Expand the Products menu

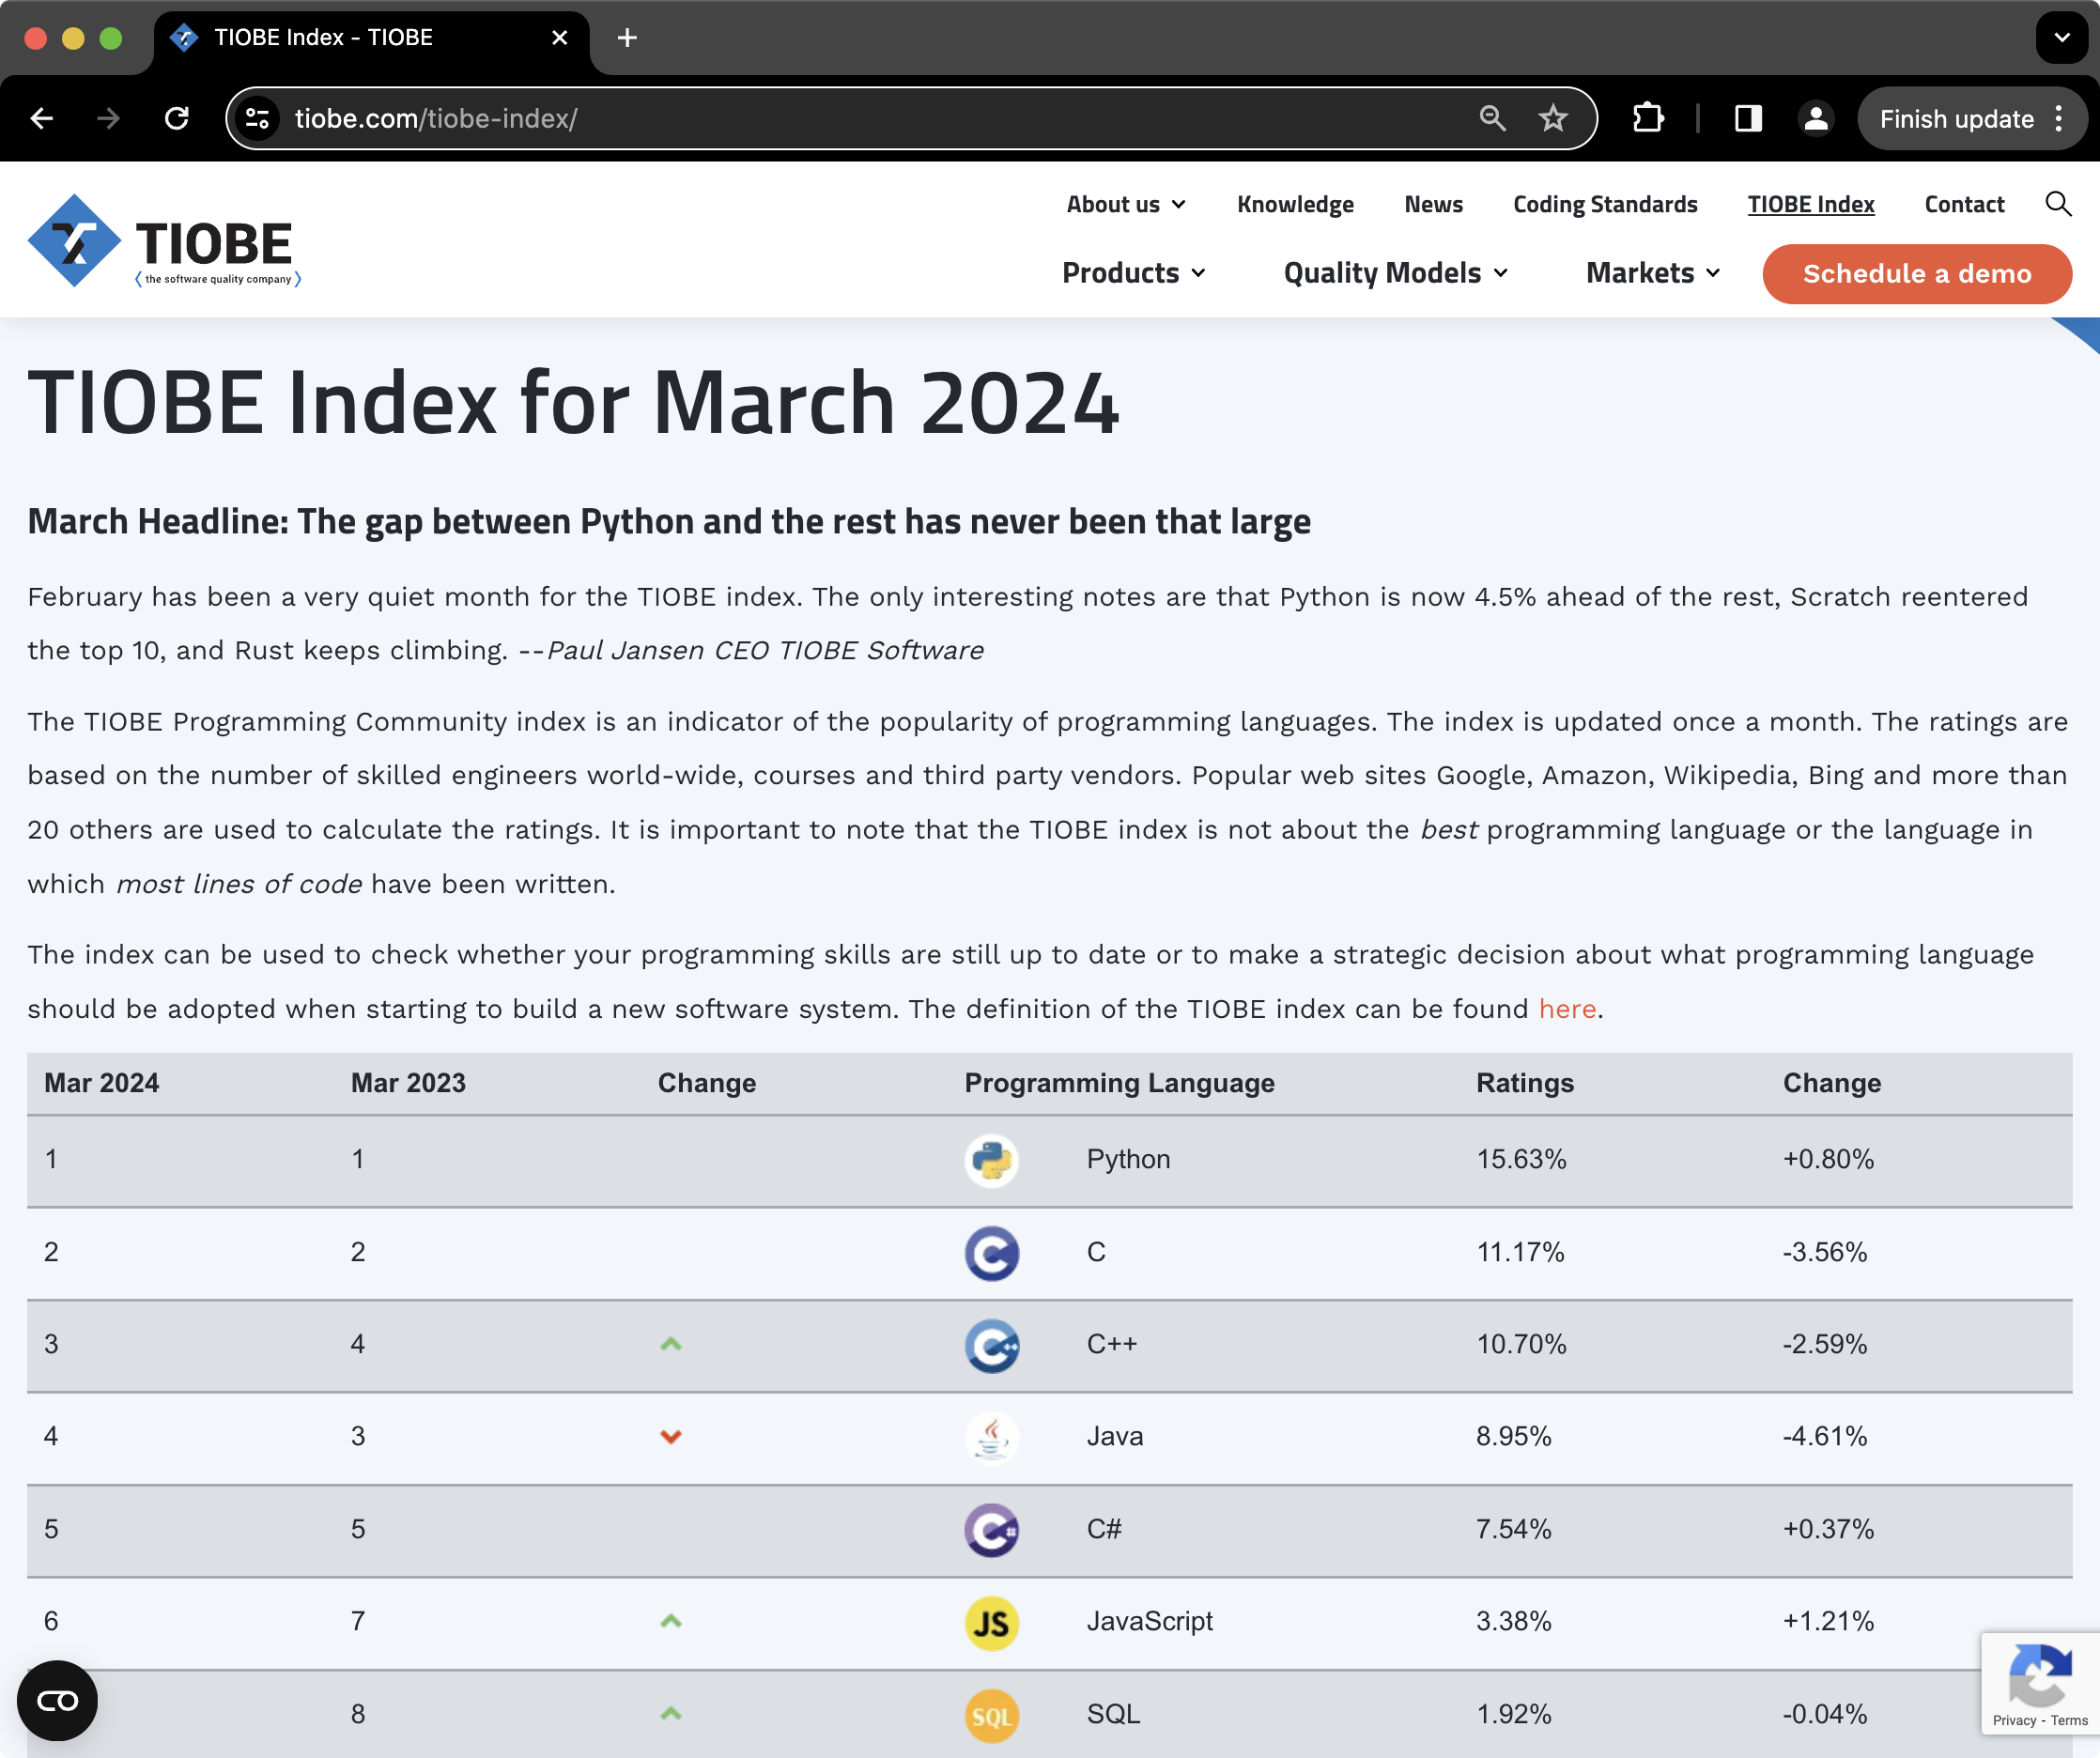tap(1134, 273)
